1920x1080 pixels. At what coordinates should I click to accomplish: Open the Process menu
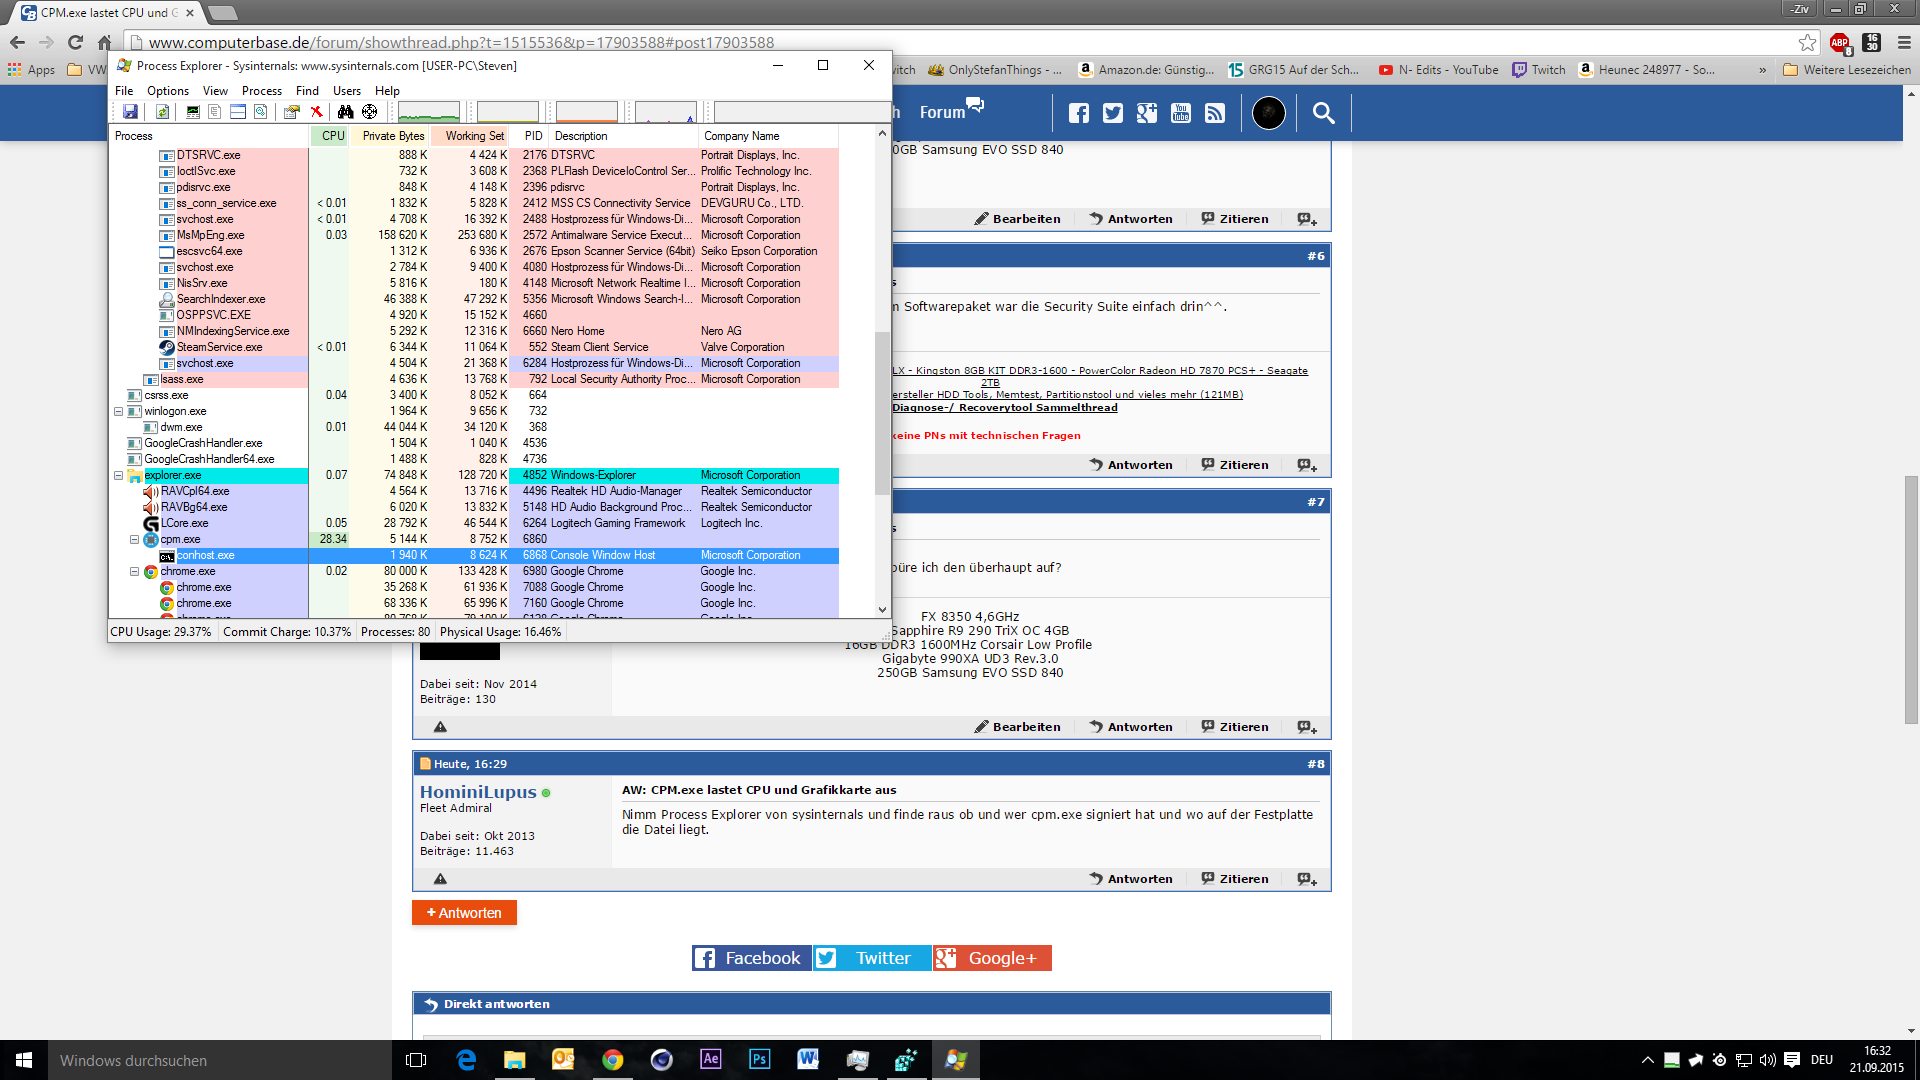click(x=261, y=91)
